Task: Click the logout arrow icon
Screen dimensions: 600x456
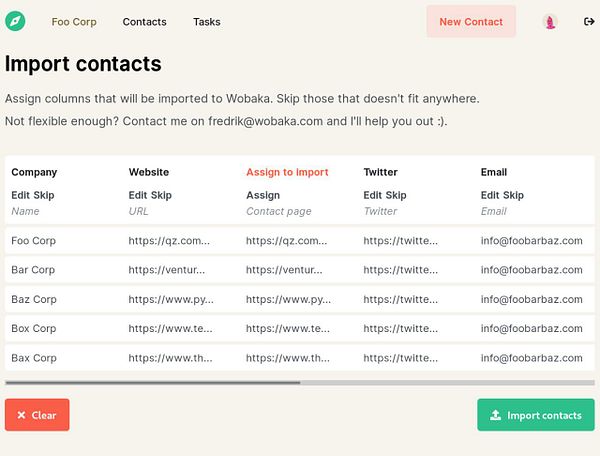Action: click(x=588, y=21)
